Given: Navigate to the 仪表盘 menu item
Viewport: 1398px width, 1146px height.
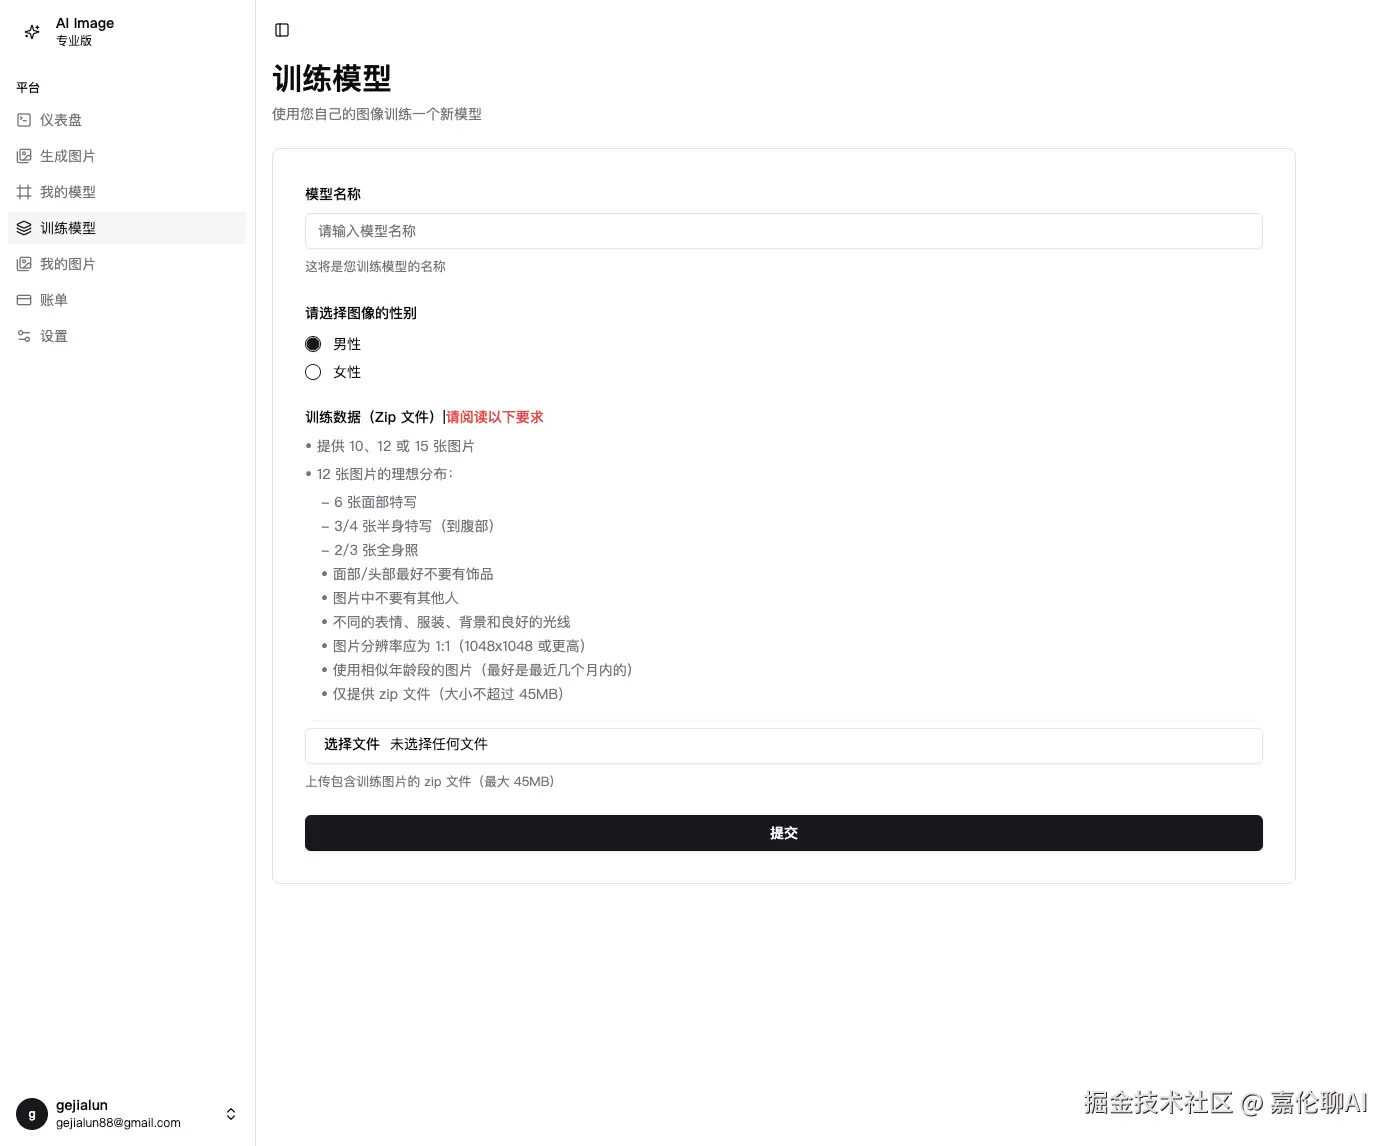Looking at the screenshot, I should [x=60, y=119].
